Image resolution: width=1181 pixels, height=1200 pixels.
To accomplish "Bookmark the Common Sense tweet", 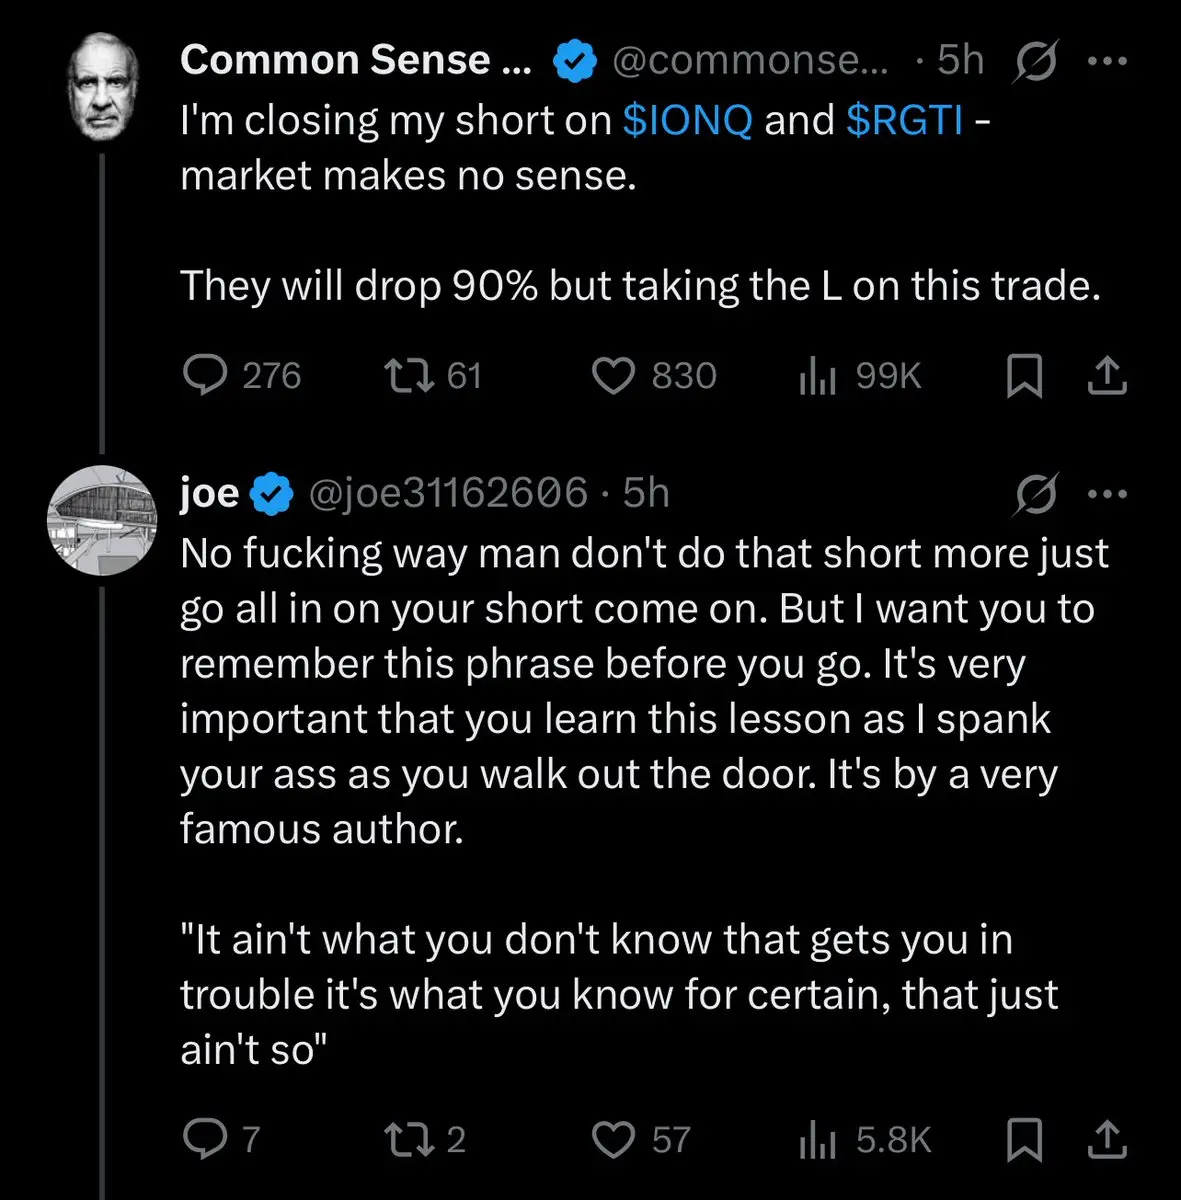I will coord(1024,377).
